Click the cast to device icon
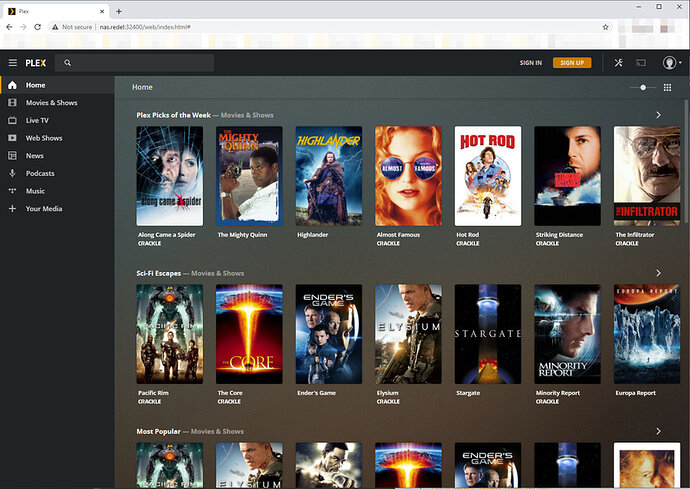The image size is (690, 489). [641, 63]
